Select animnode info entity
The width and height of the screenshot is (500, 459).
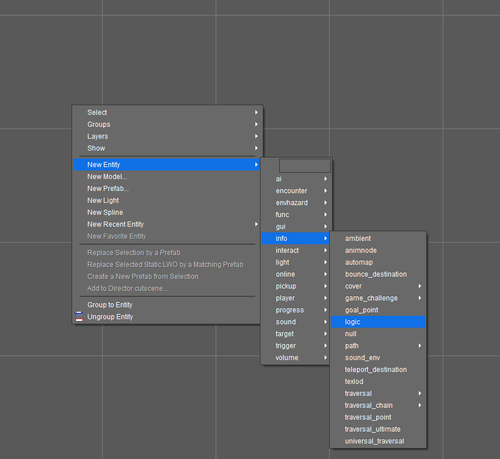378,251
